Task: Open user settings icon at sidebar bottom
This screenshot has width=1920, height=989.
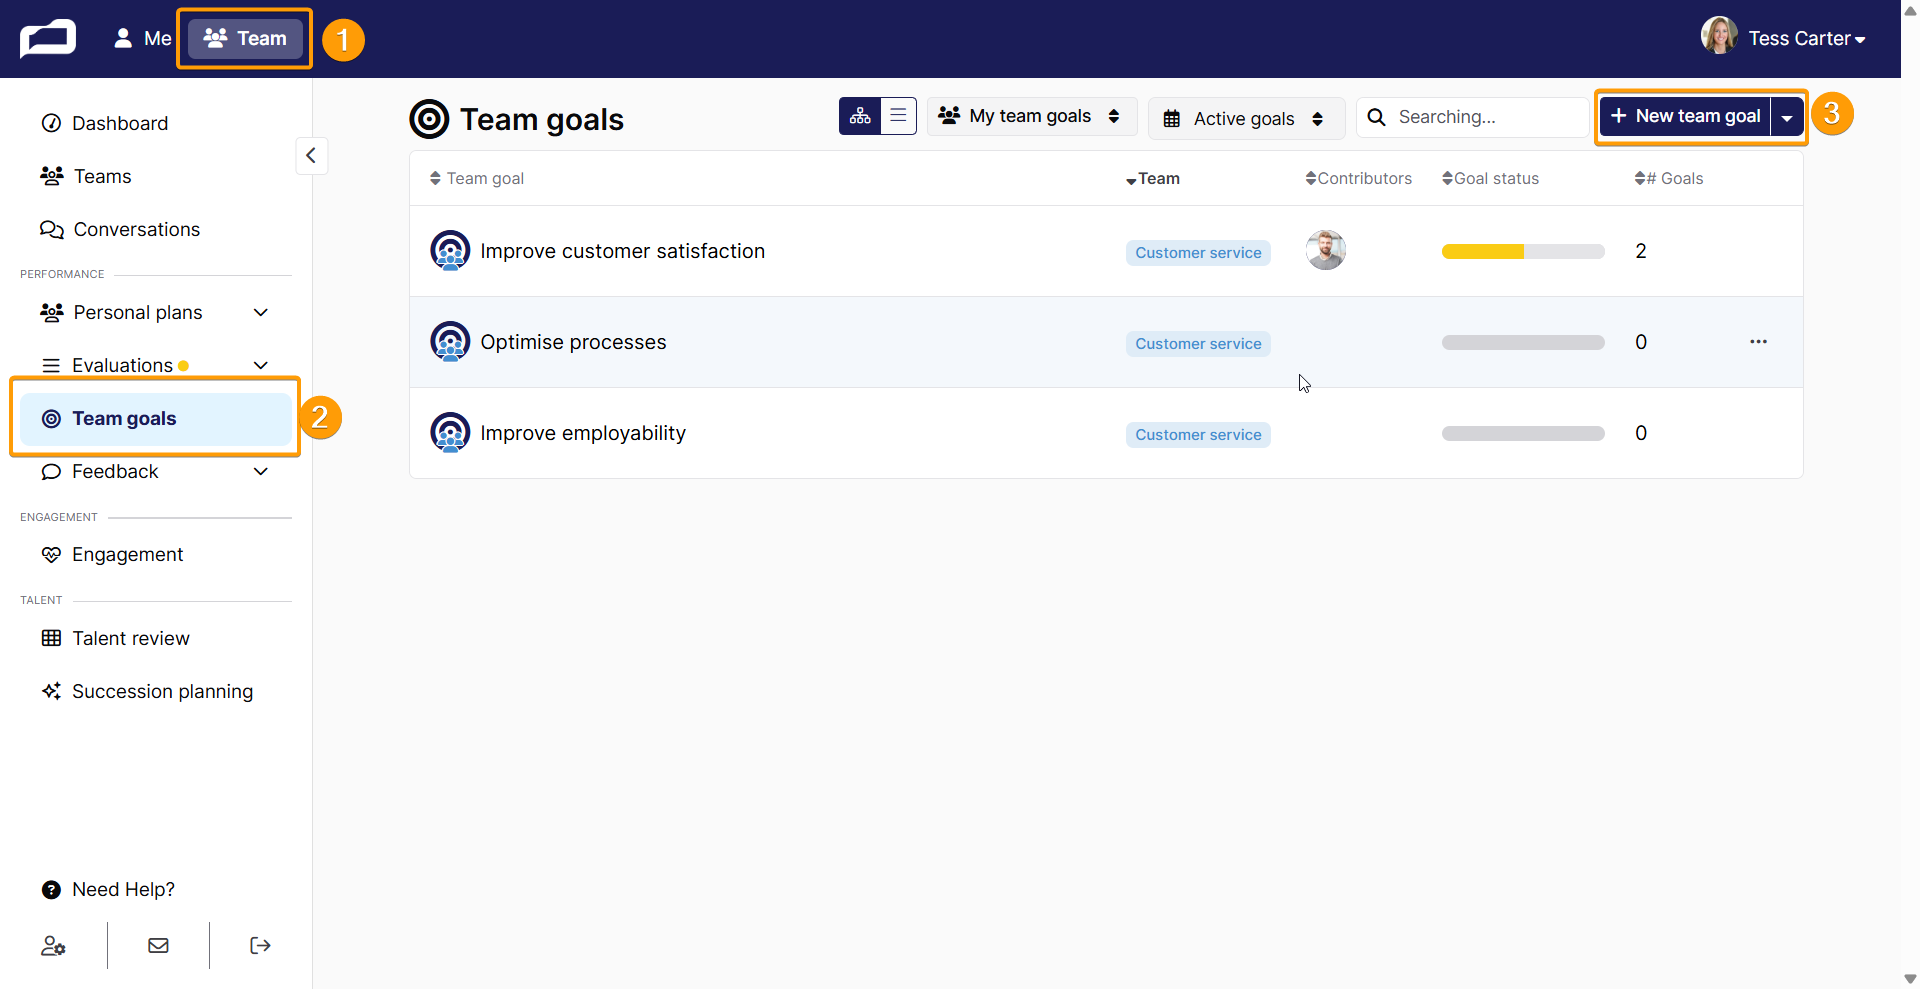Action: coord(53,945)
